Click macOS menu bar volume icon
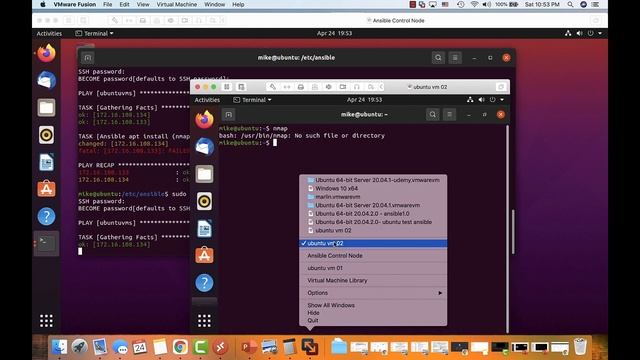640x360 pixels. [x=487, y=4]
